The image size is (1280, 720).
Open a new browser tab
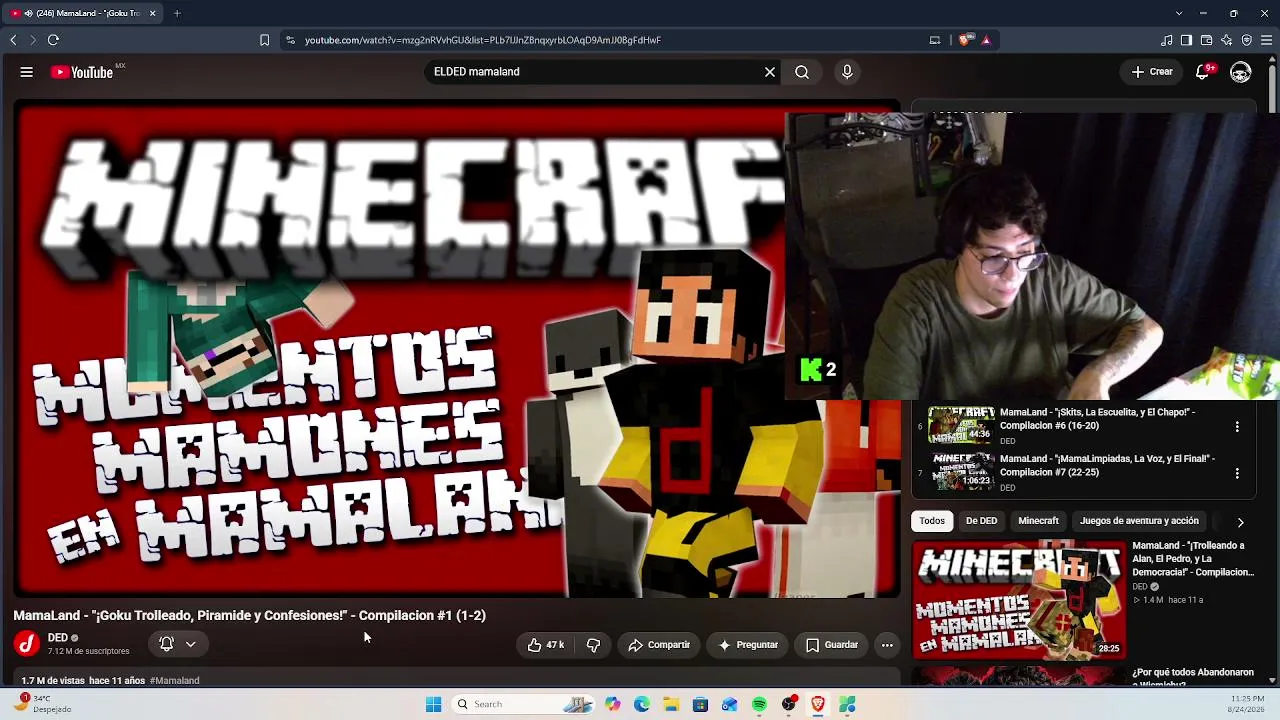tap(177, 13)
